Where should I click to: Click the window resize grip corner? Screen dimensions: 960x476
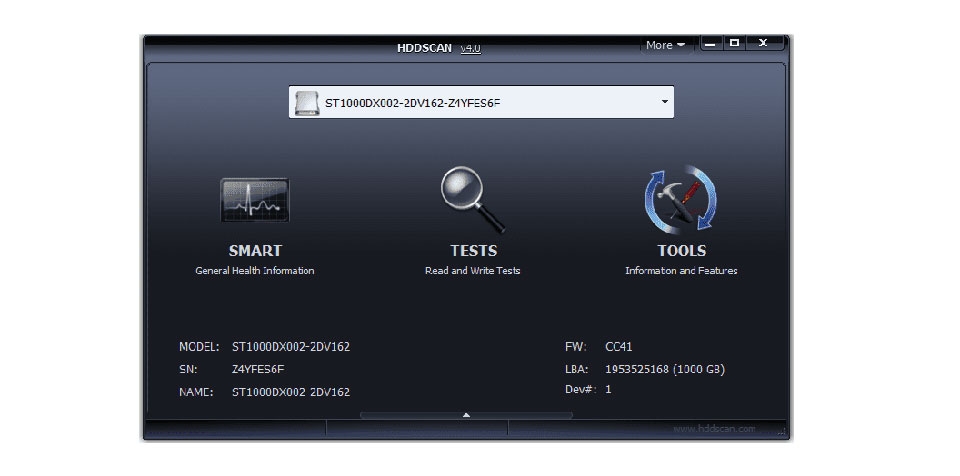pos(782,433)
